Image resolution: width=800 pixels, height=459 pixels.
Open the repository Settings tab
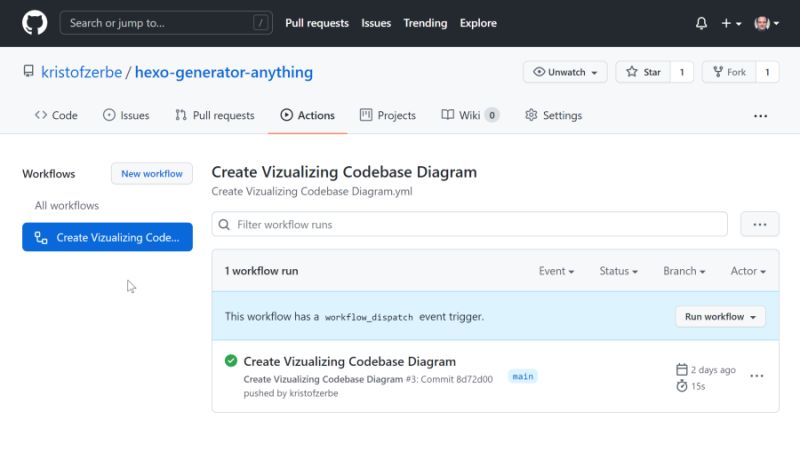(x=554, y=115)
